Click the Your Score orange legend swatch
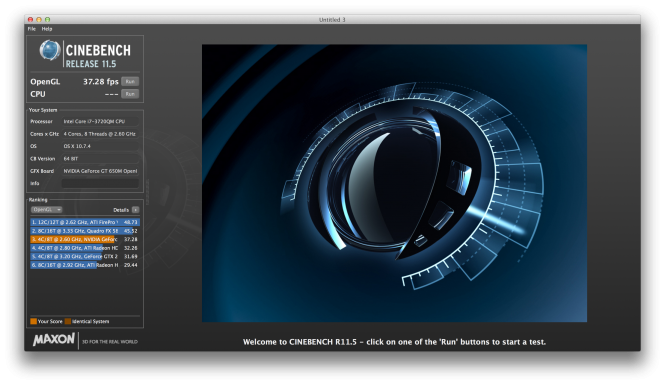Image resolution: width=665 pixels, height=385 pixels. [34, 321]
